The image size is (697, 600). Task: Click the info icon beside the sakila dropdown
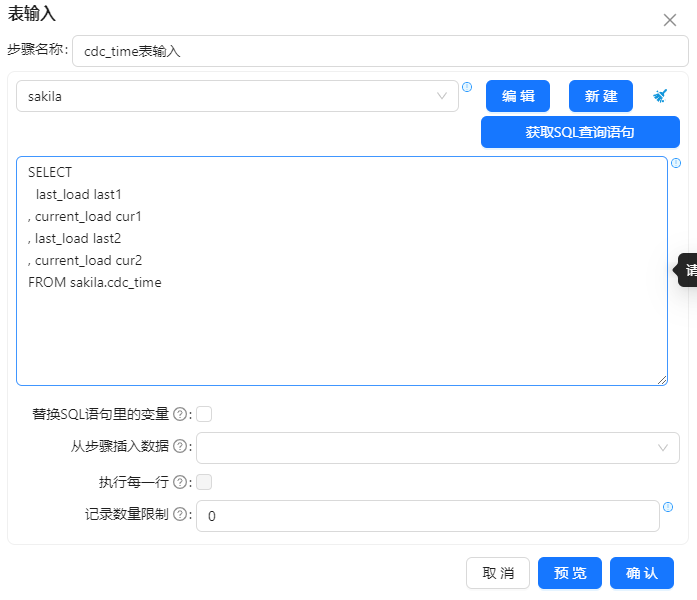467,87
